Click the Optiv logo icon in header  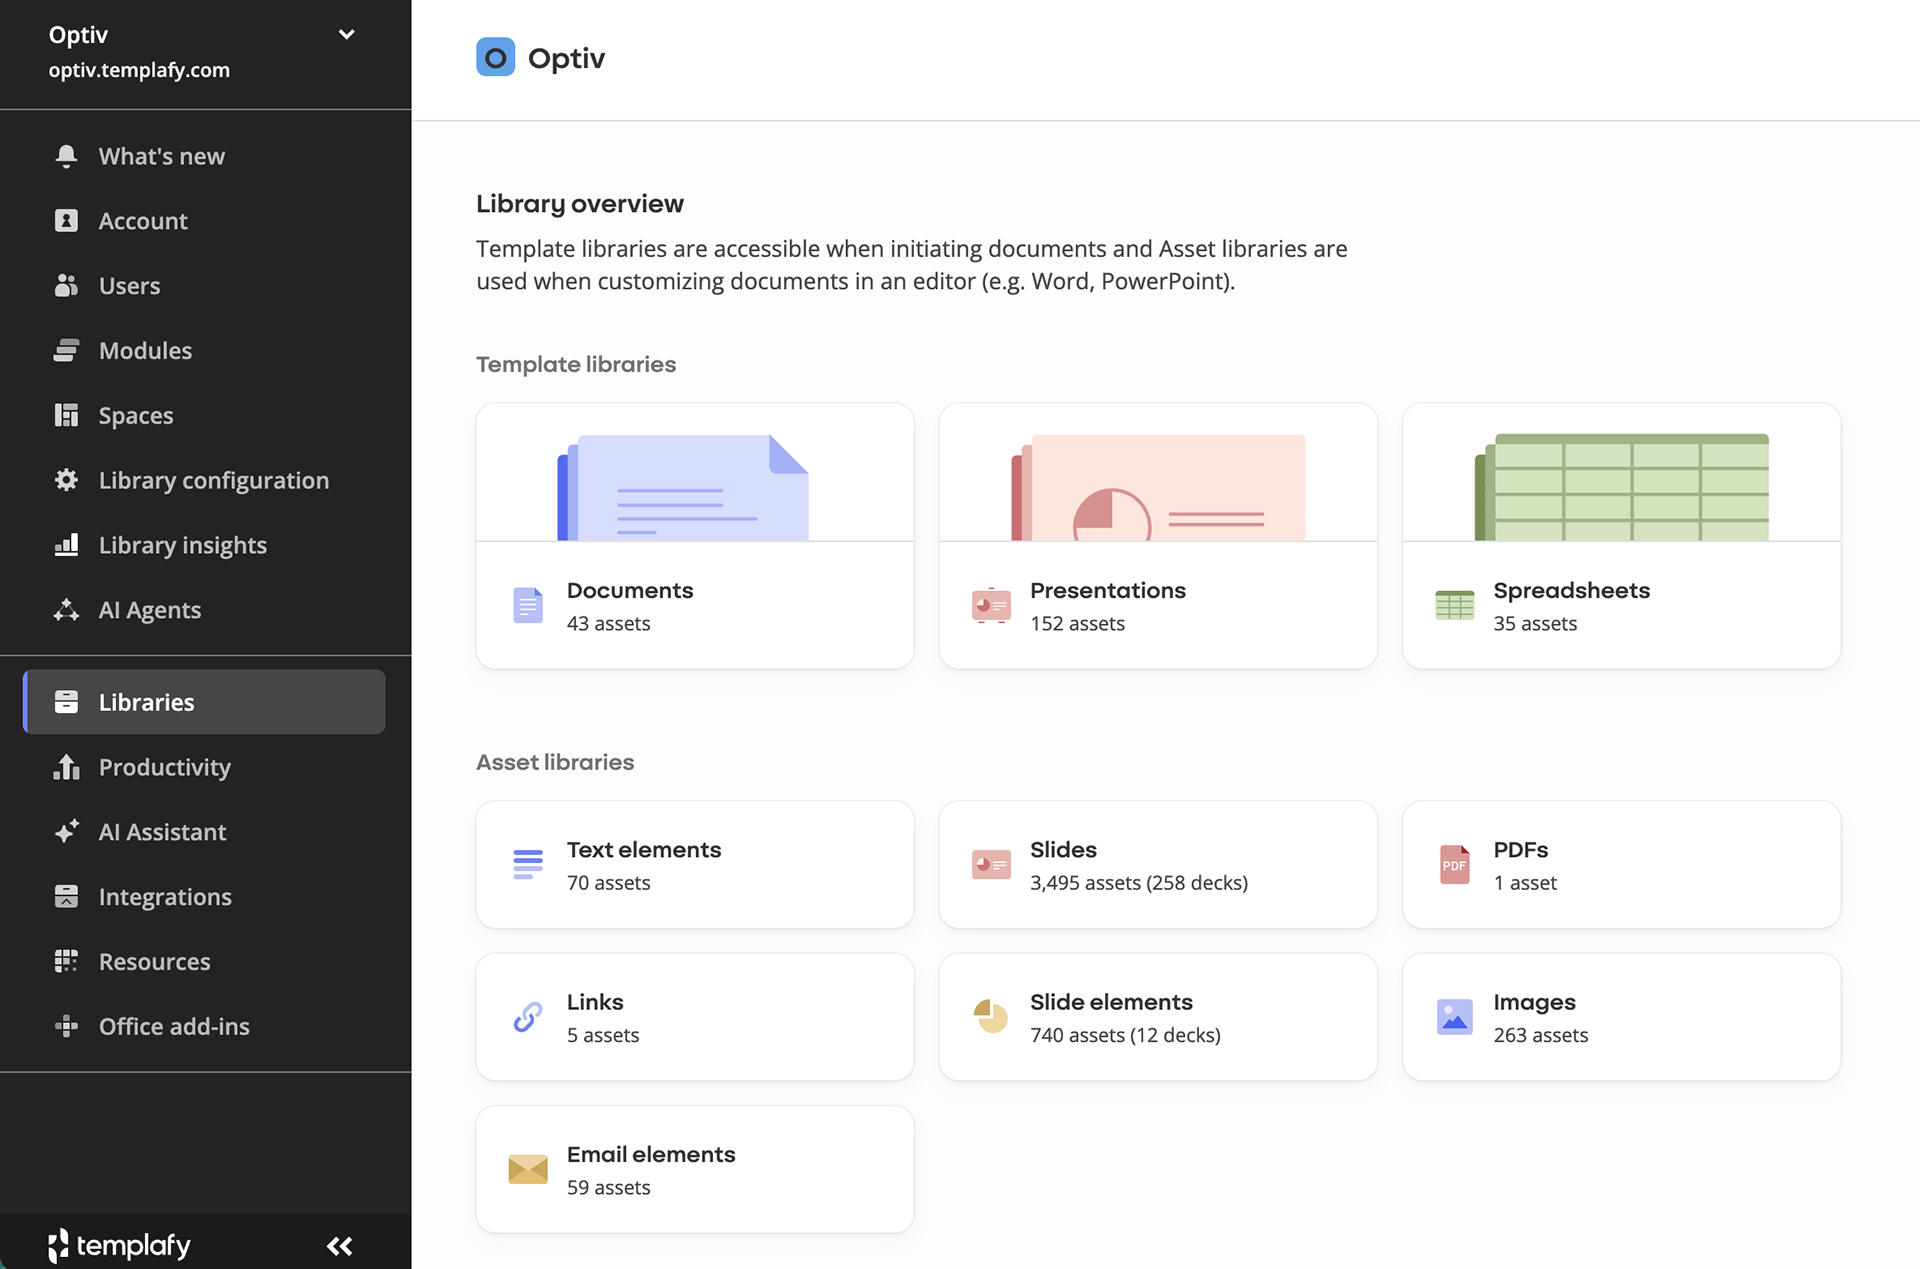click(x=495, y=58)
